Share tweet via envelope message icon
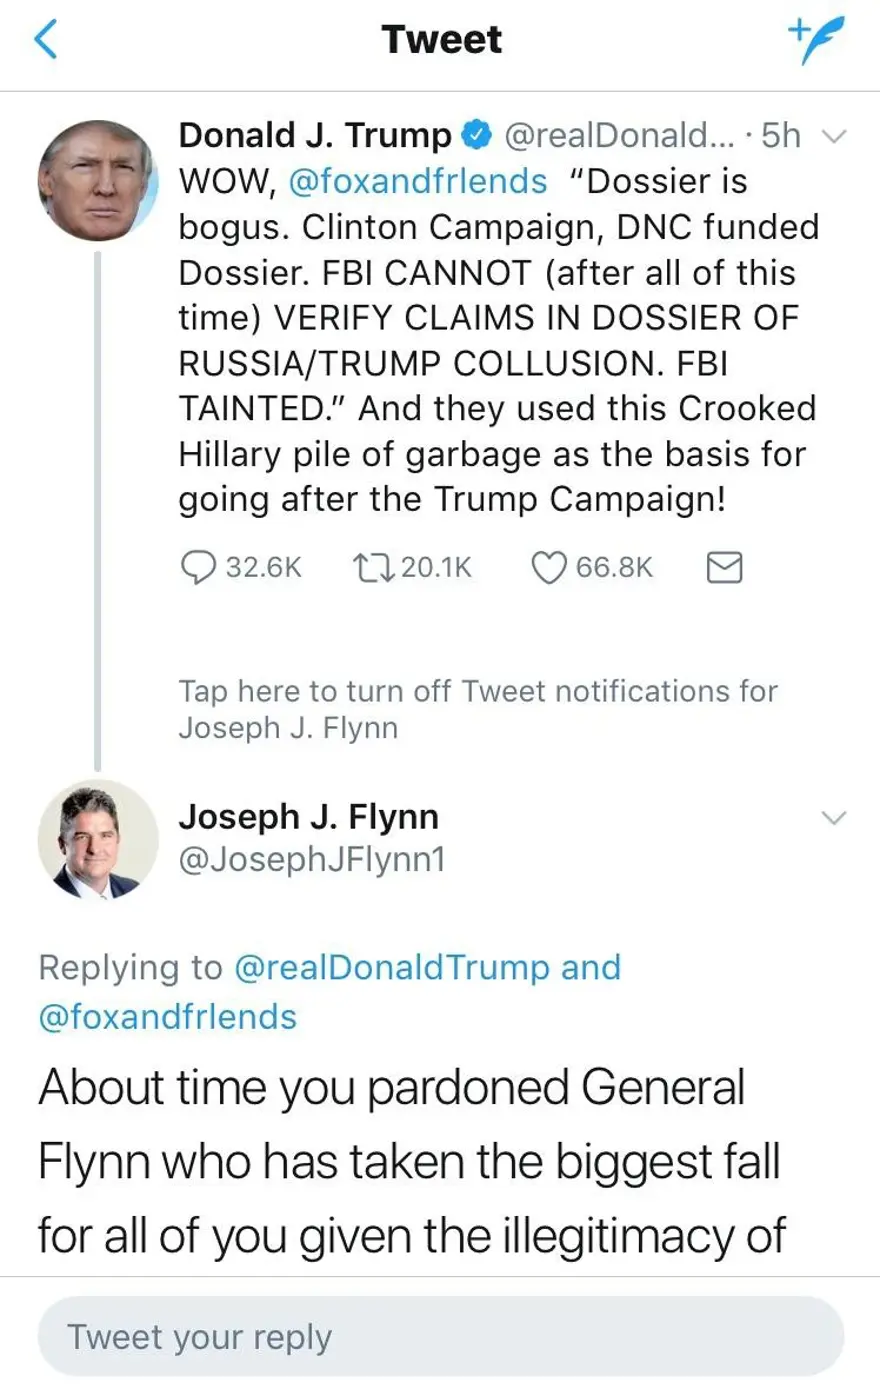The height and width of the screenshot is (1388, 880). [724, 567]
